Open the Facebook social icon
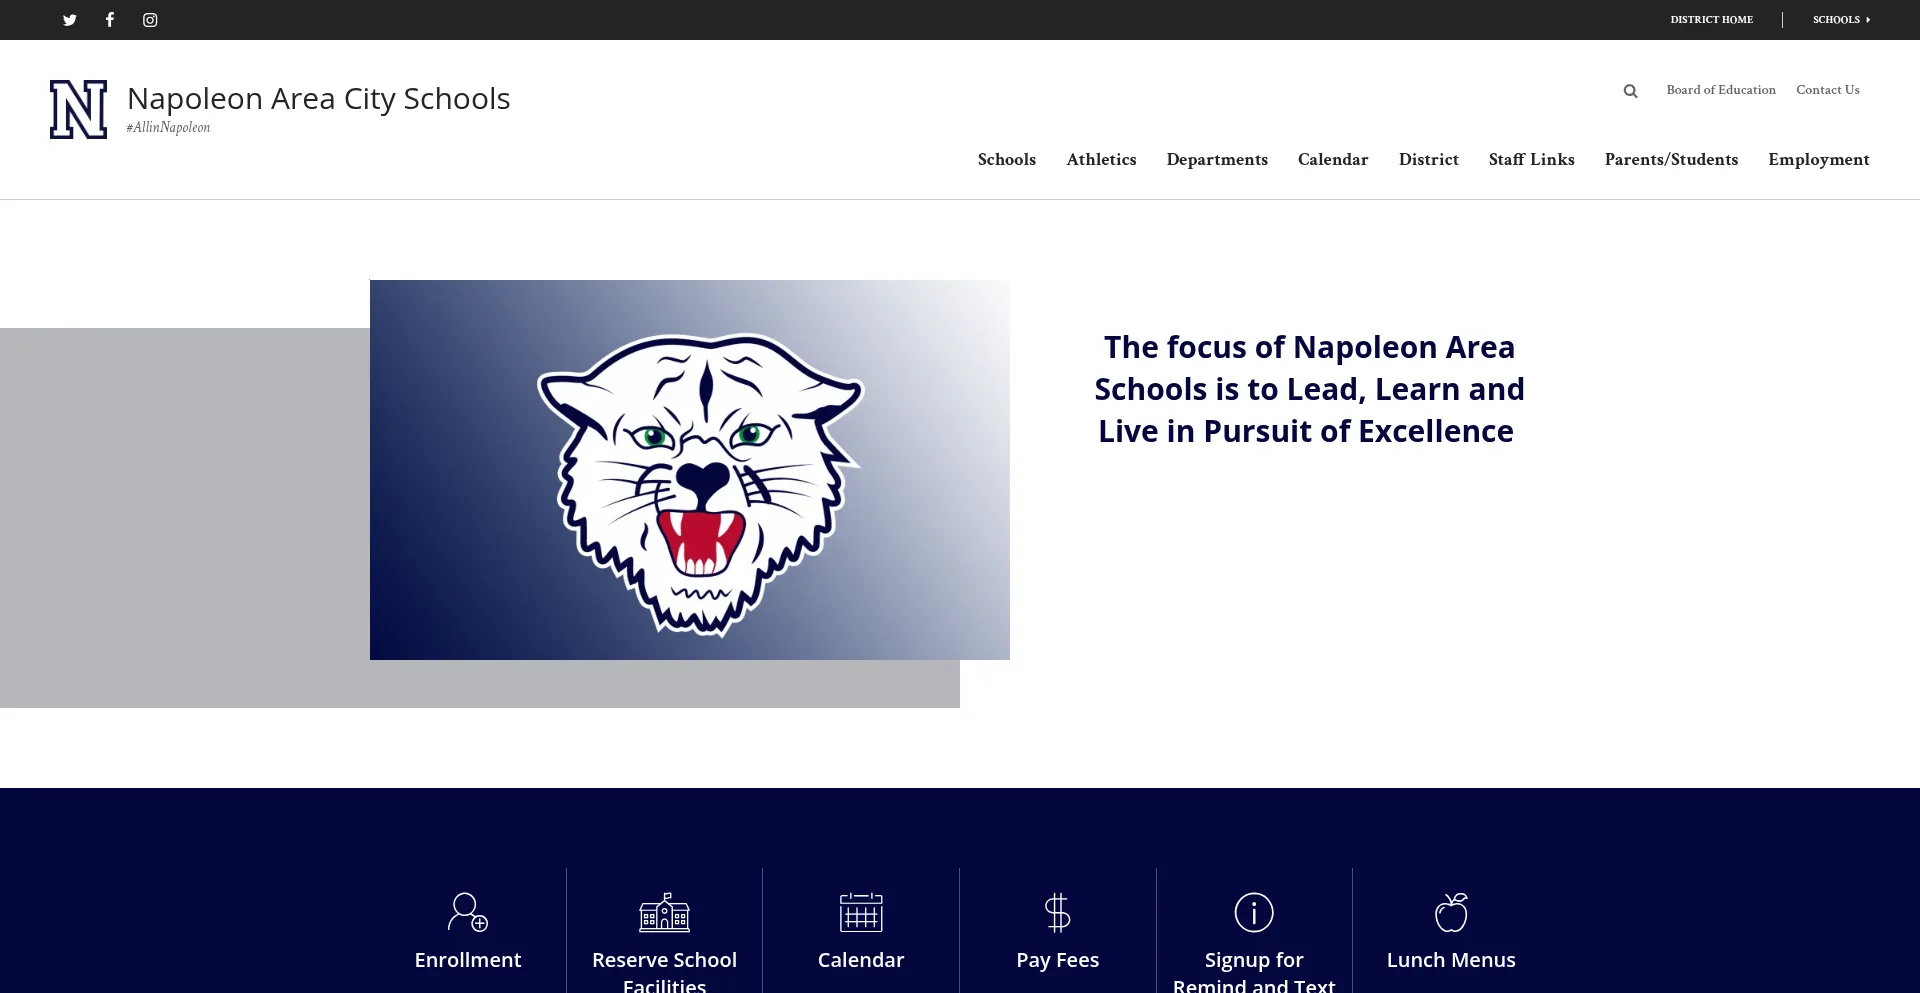 coord(110,20)
